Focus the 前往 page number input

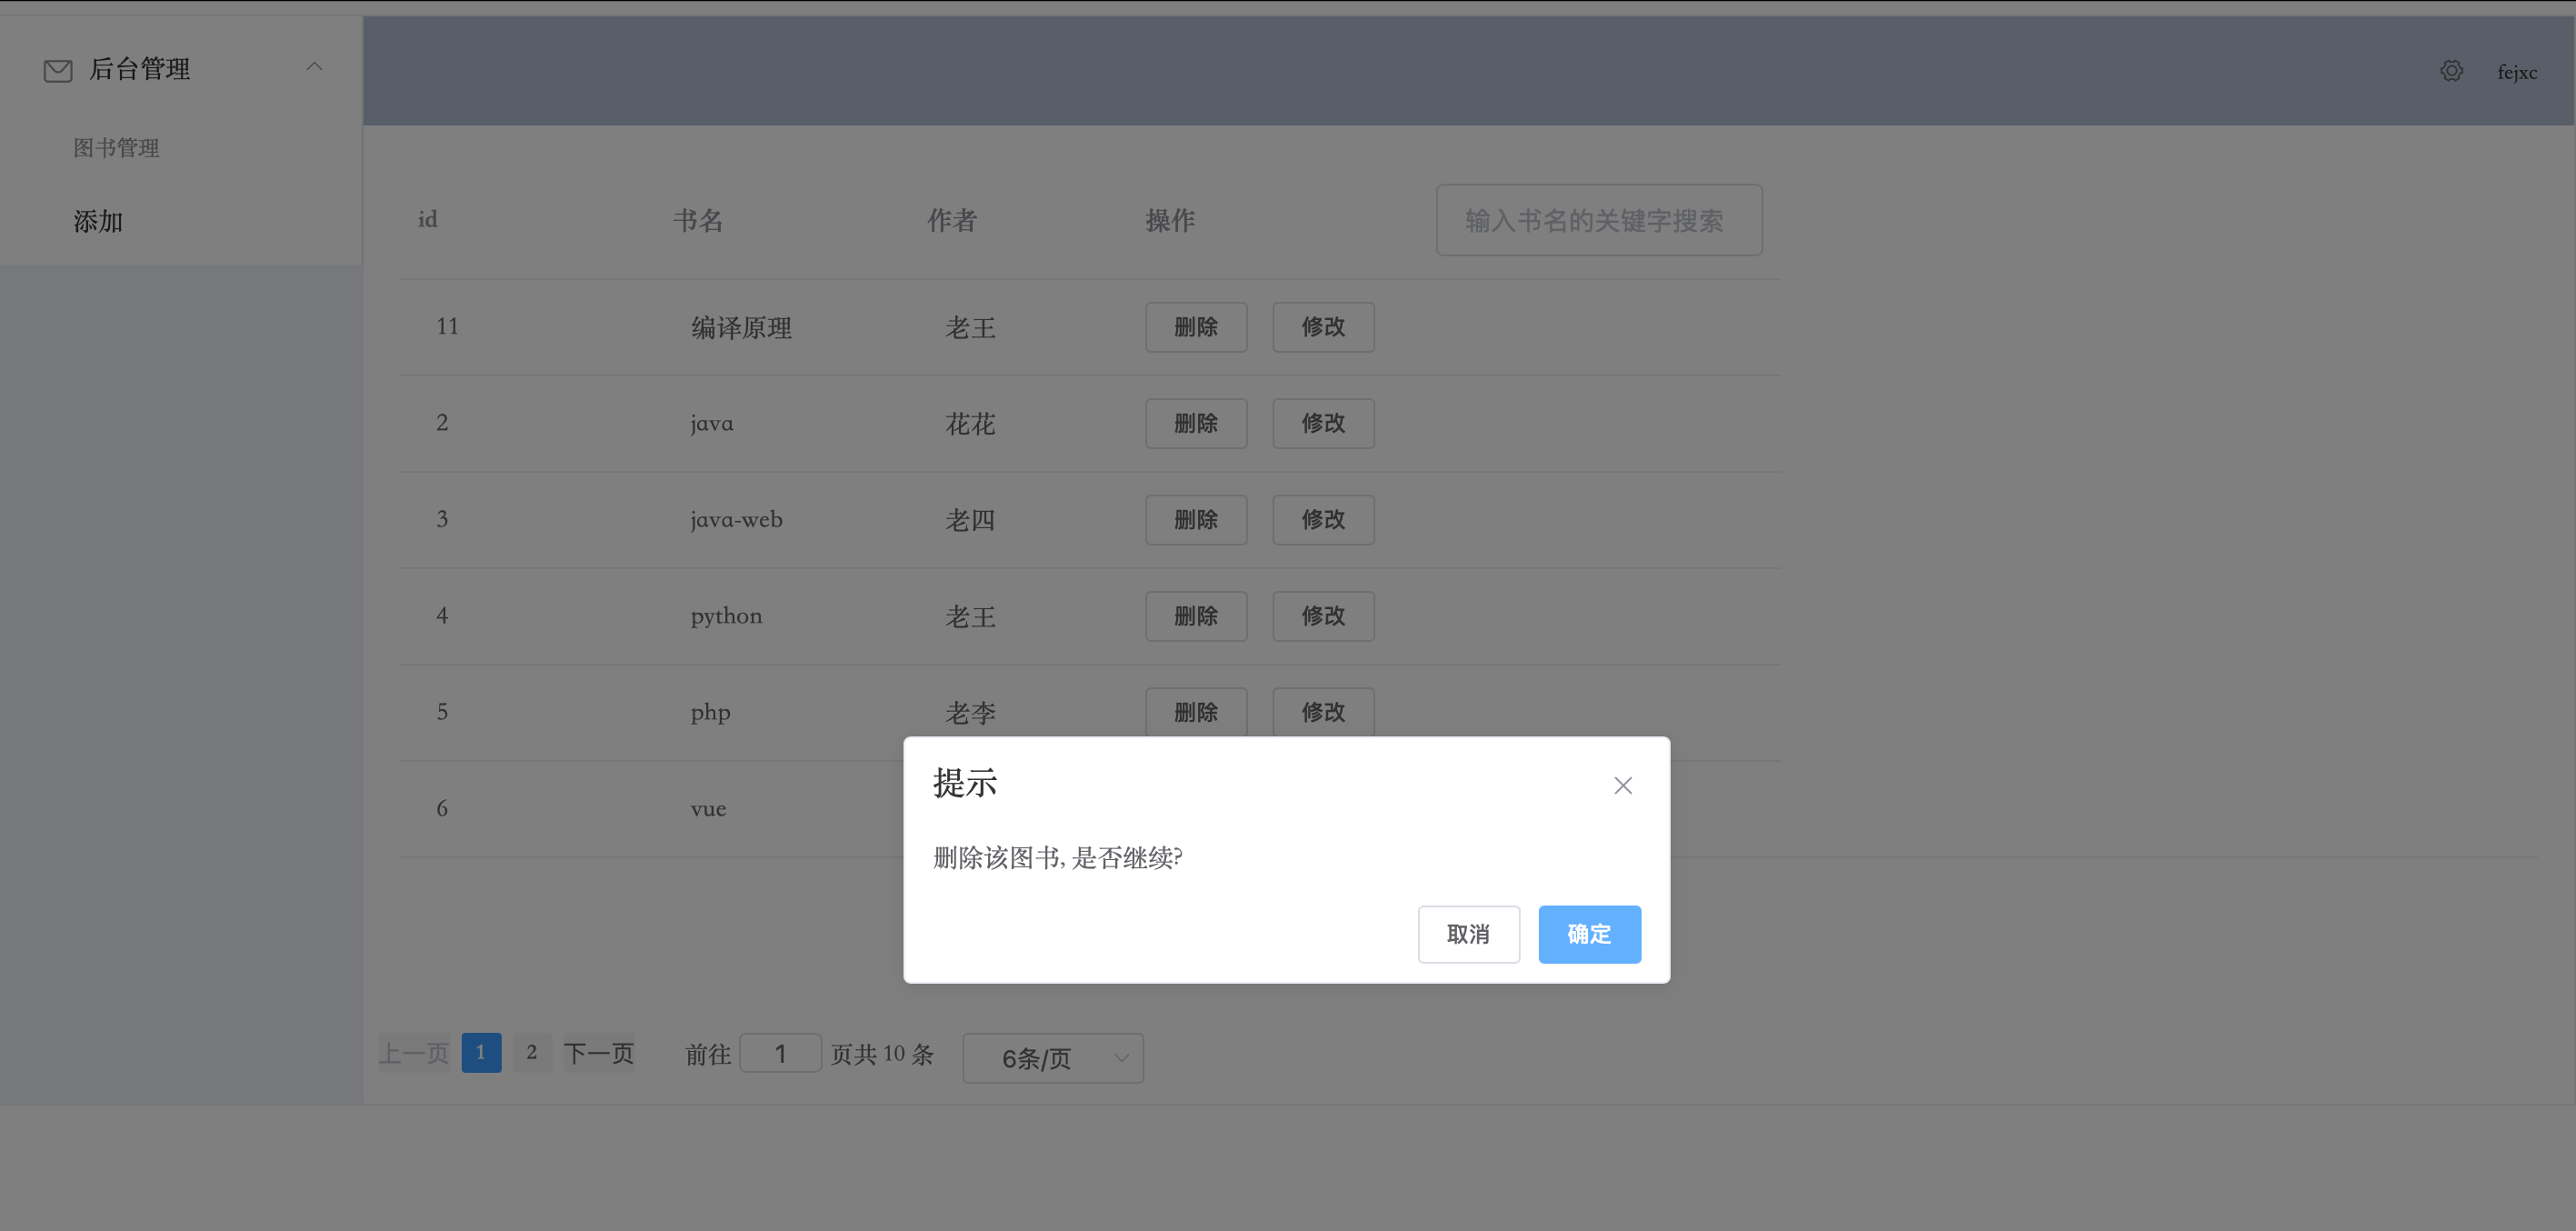(780, 1053)
